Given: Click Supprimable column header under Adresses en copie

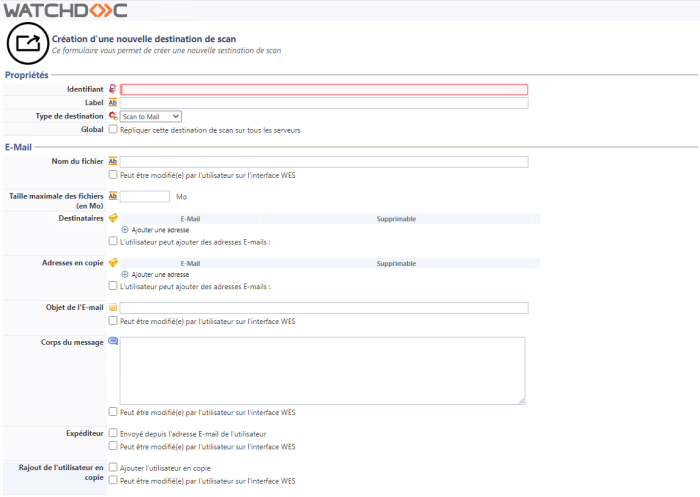Looking at the screenshot, I should coord(396,262).
